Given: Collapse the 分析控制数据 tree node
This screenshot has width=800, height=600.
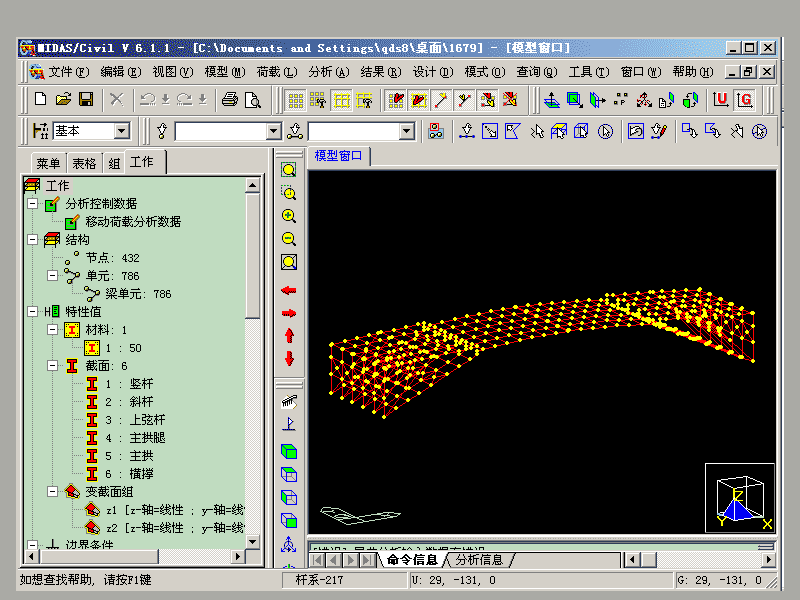Looking at the screenshot, I should click(x=33, y=204).
